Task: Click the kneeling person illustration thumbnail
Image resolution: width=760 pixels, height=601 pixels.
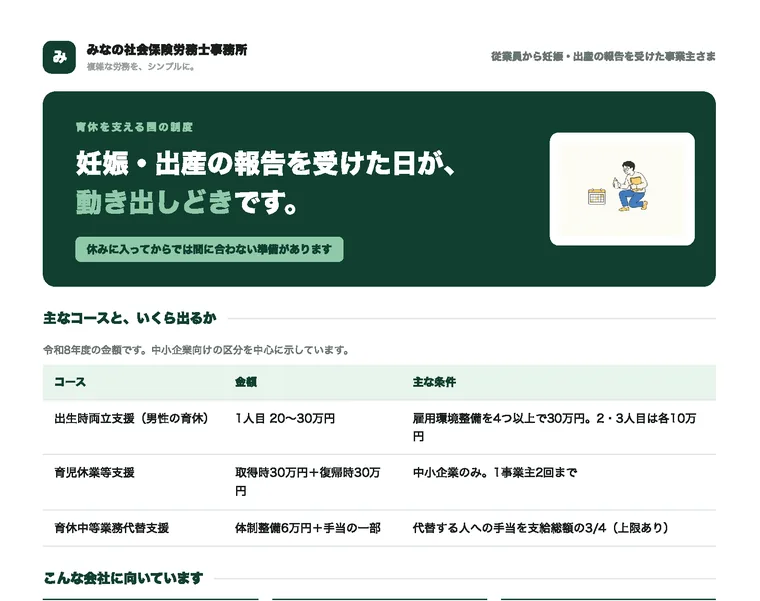Action: (x=622, y=189)
